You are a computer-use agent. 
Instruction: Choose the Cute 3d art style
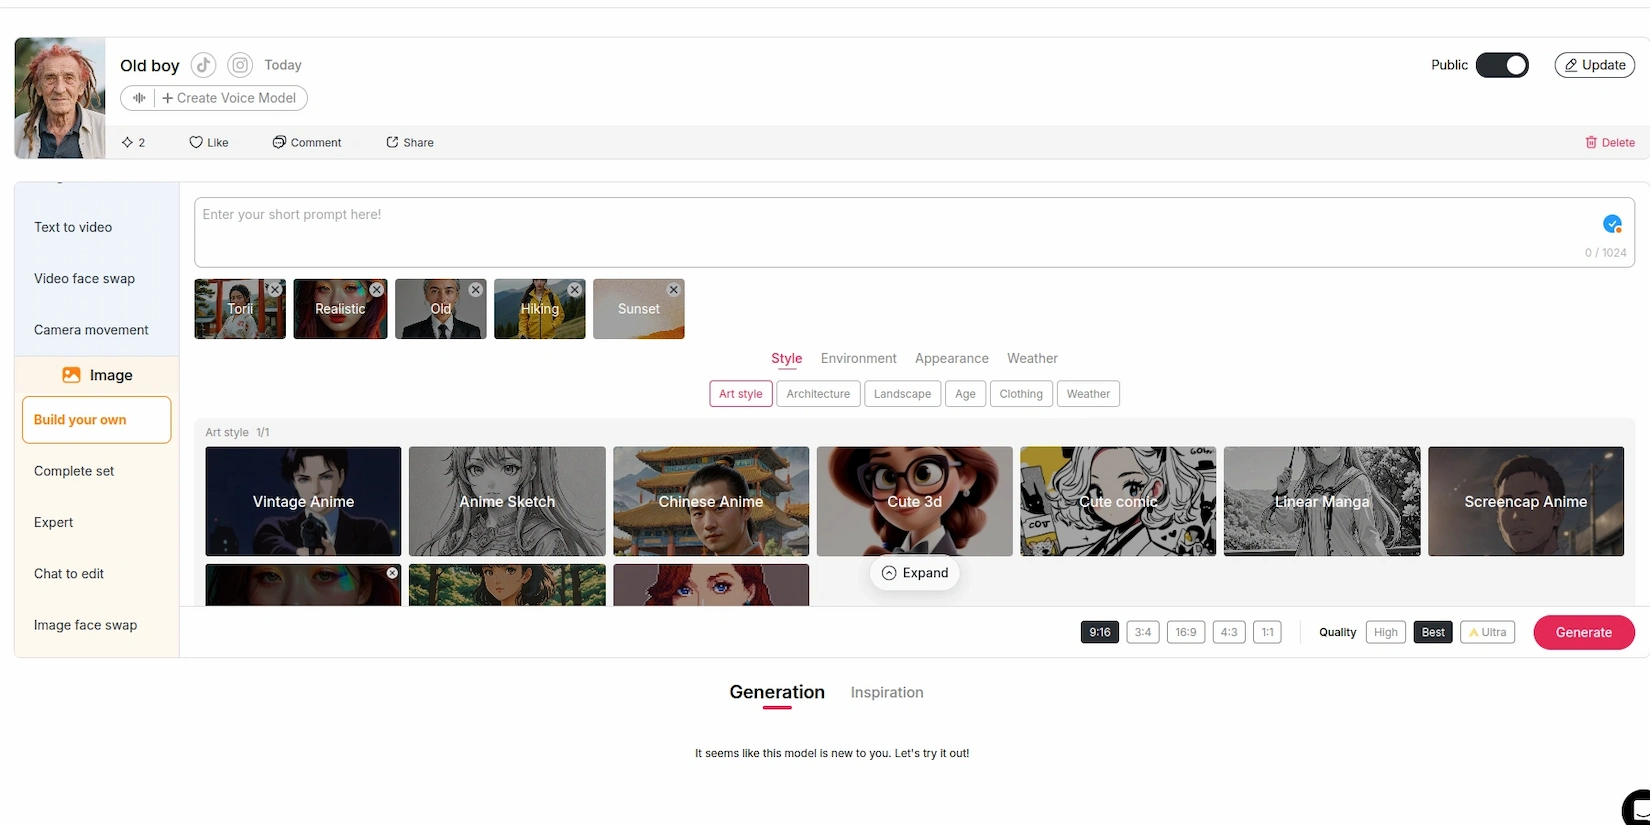pos(914,501)
